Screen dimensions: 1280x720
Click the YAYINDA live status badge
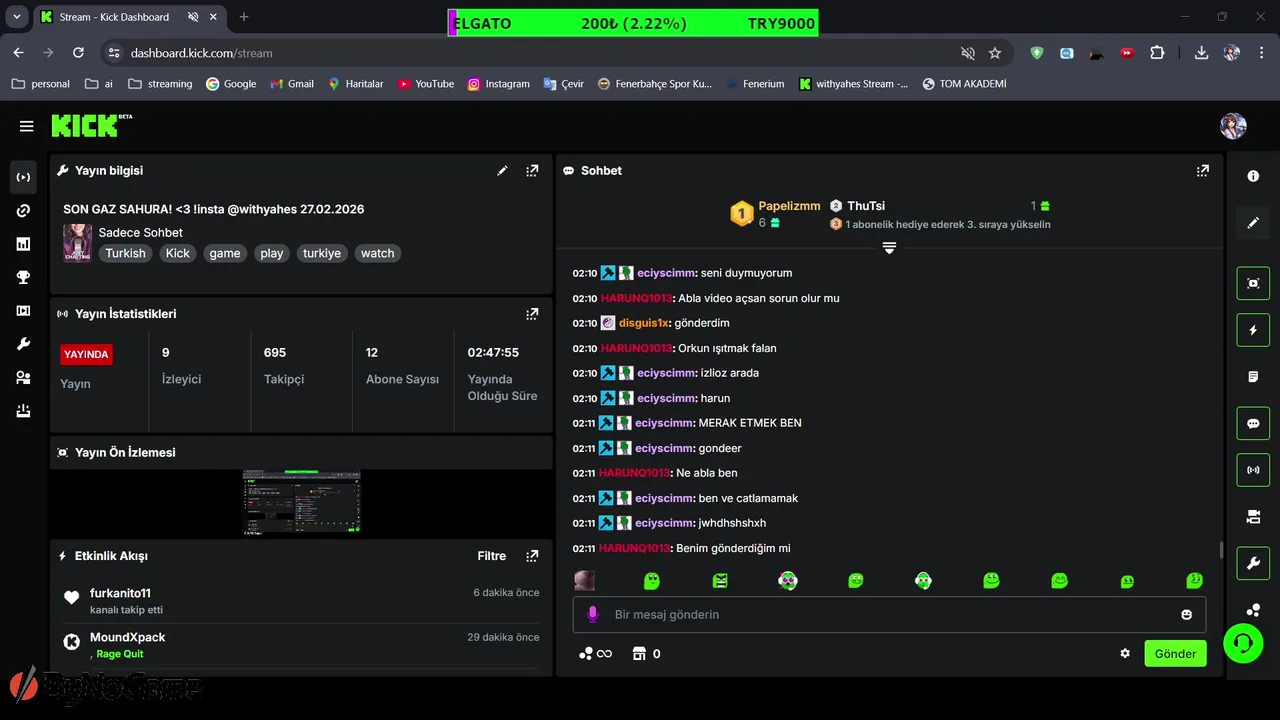tap(87, 354)
